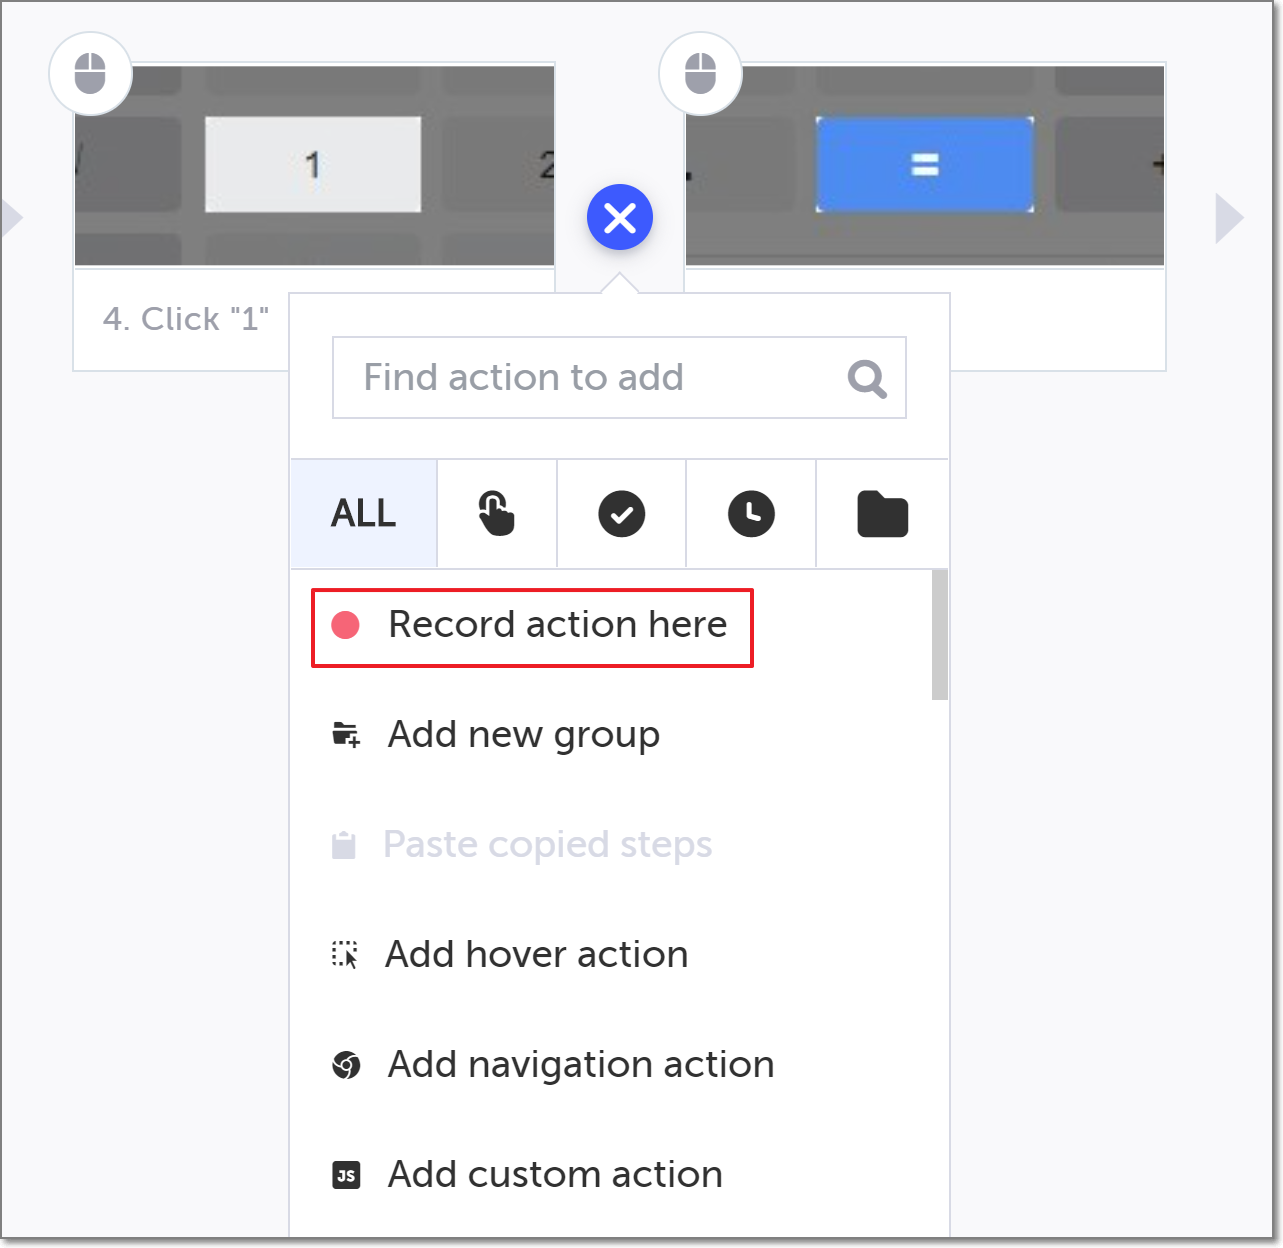
Task: Switch to the hand-pointer actions tab
Action: 496,514
